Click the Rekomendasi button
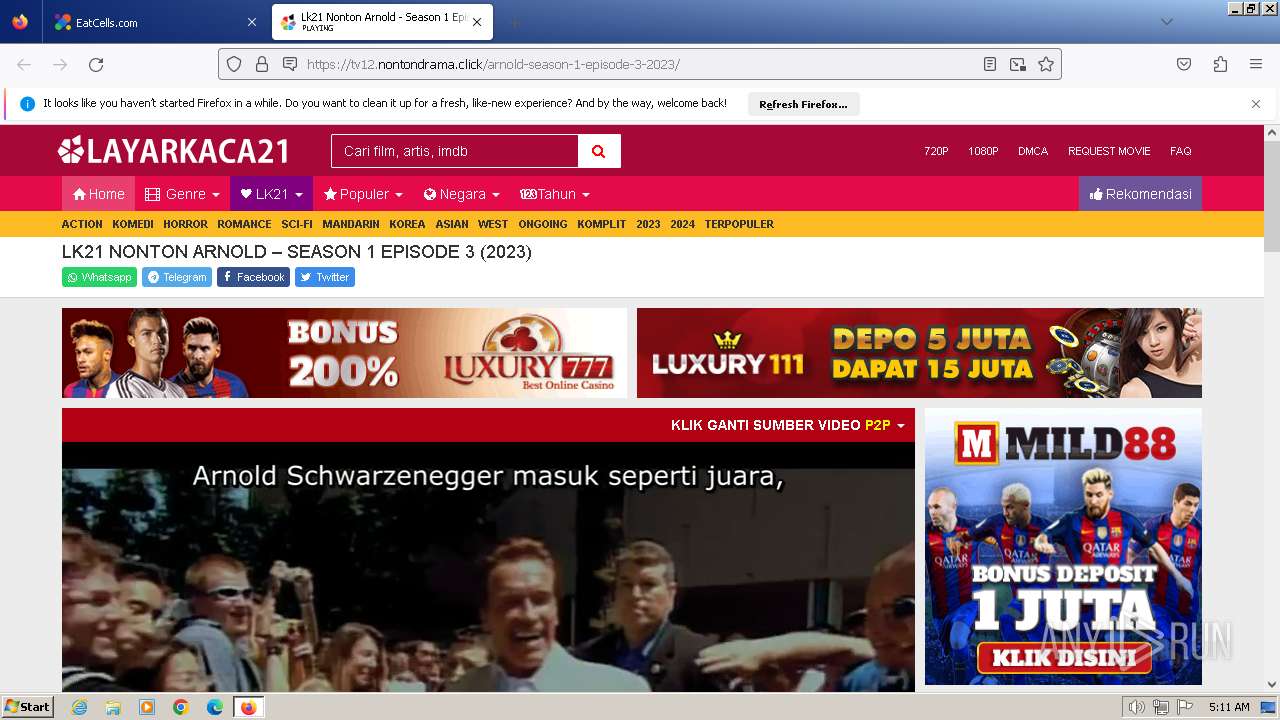 1140,194
